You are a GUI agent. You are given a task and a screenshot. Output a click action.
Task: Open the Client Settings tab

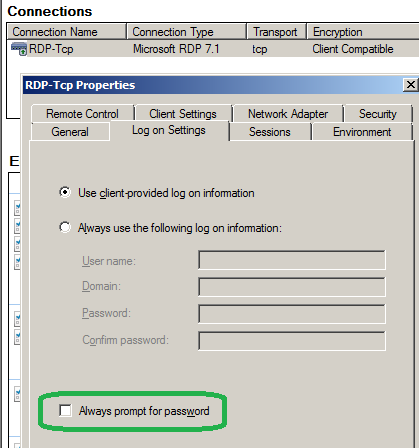click(x=183, y=114)
